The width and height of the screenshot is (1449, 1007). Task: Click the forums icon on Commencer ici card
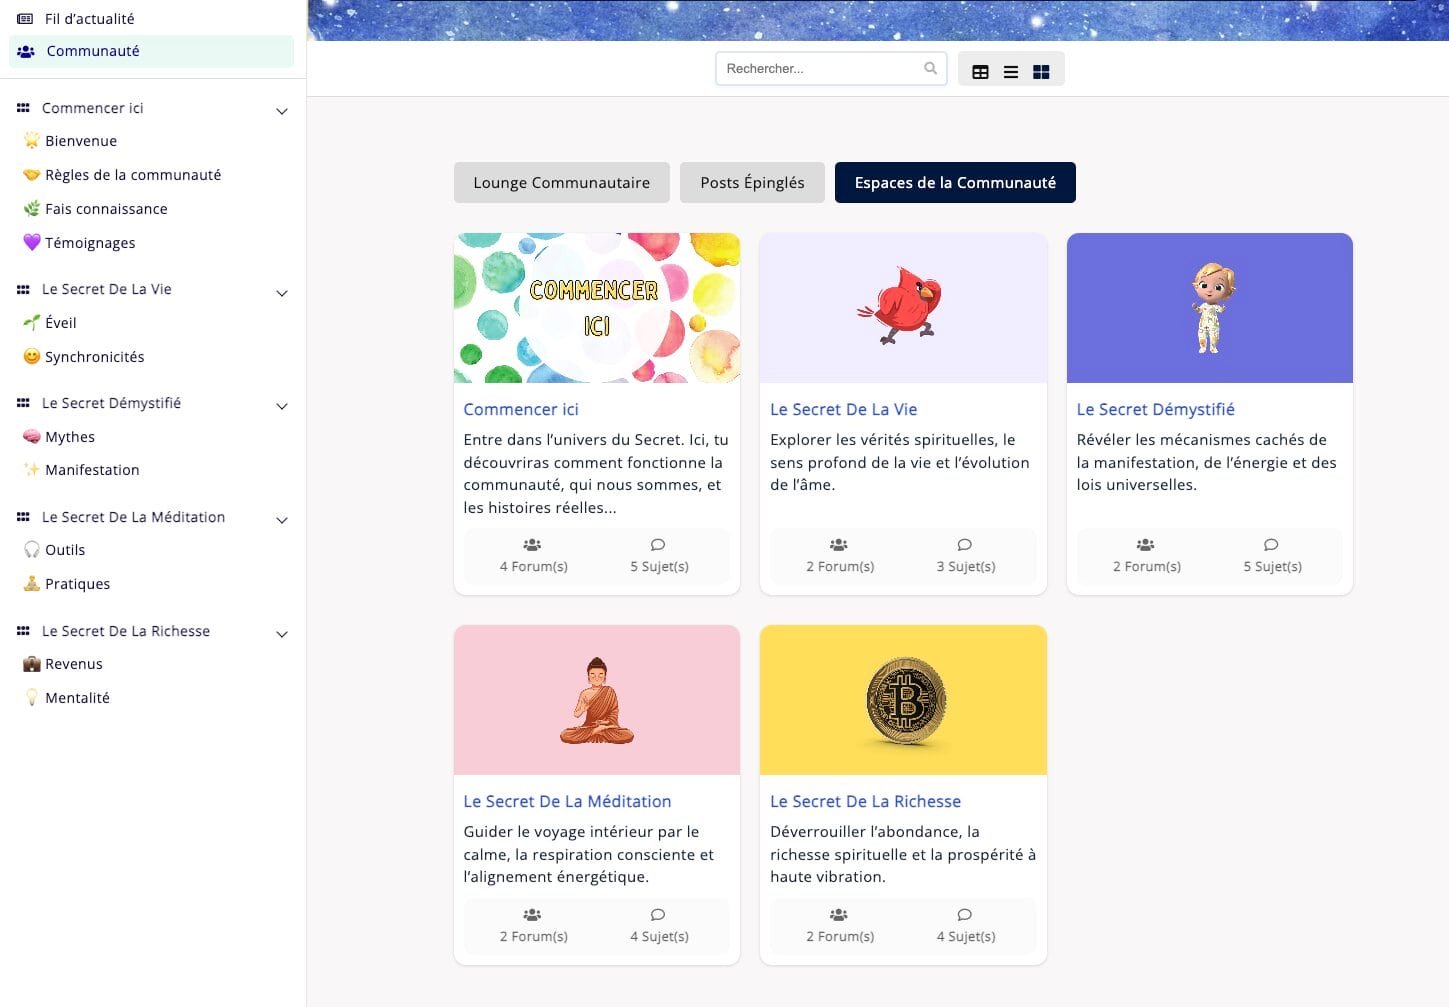[x=532, y=545]
